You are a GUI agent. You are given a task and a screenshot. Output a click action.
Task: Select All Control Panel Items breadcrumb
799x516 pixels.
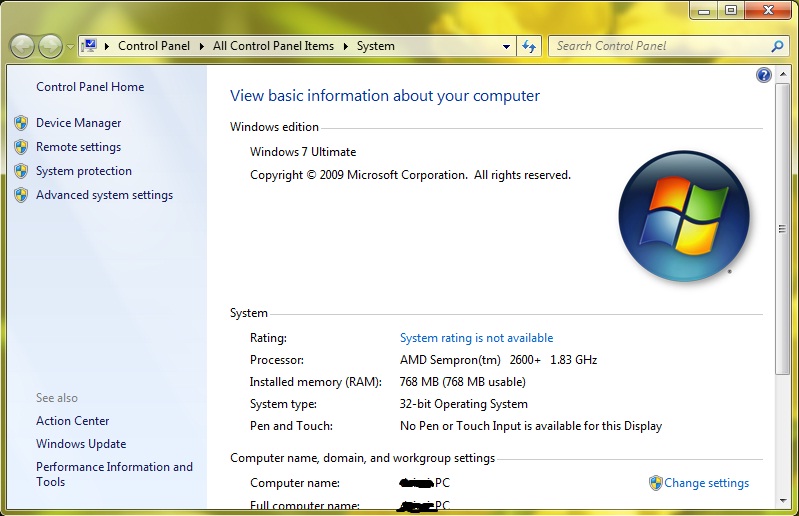point(273,46)
